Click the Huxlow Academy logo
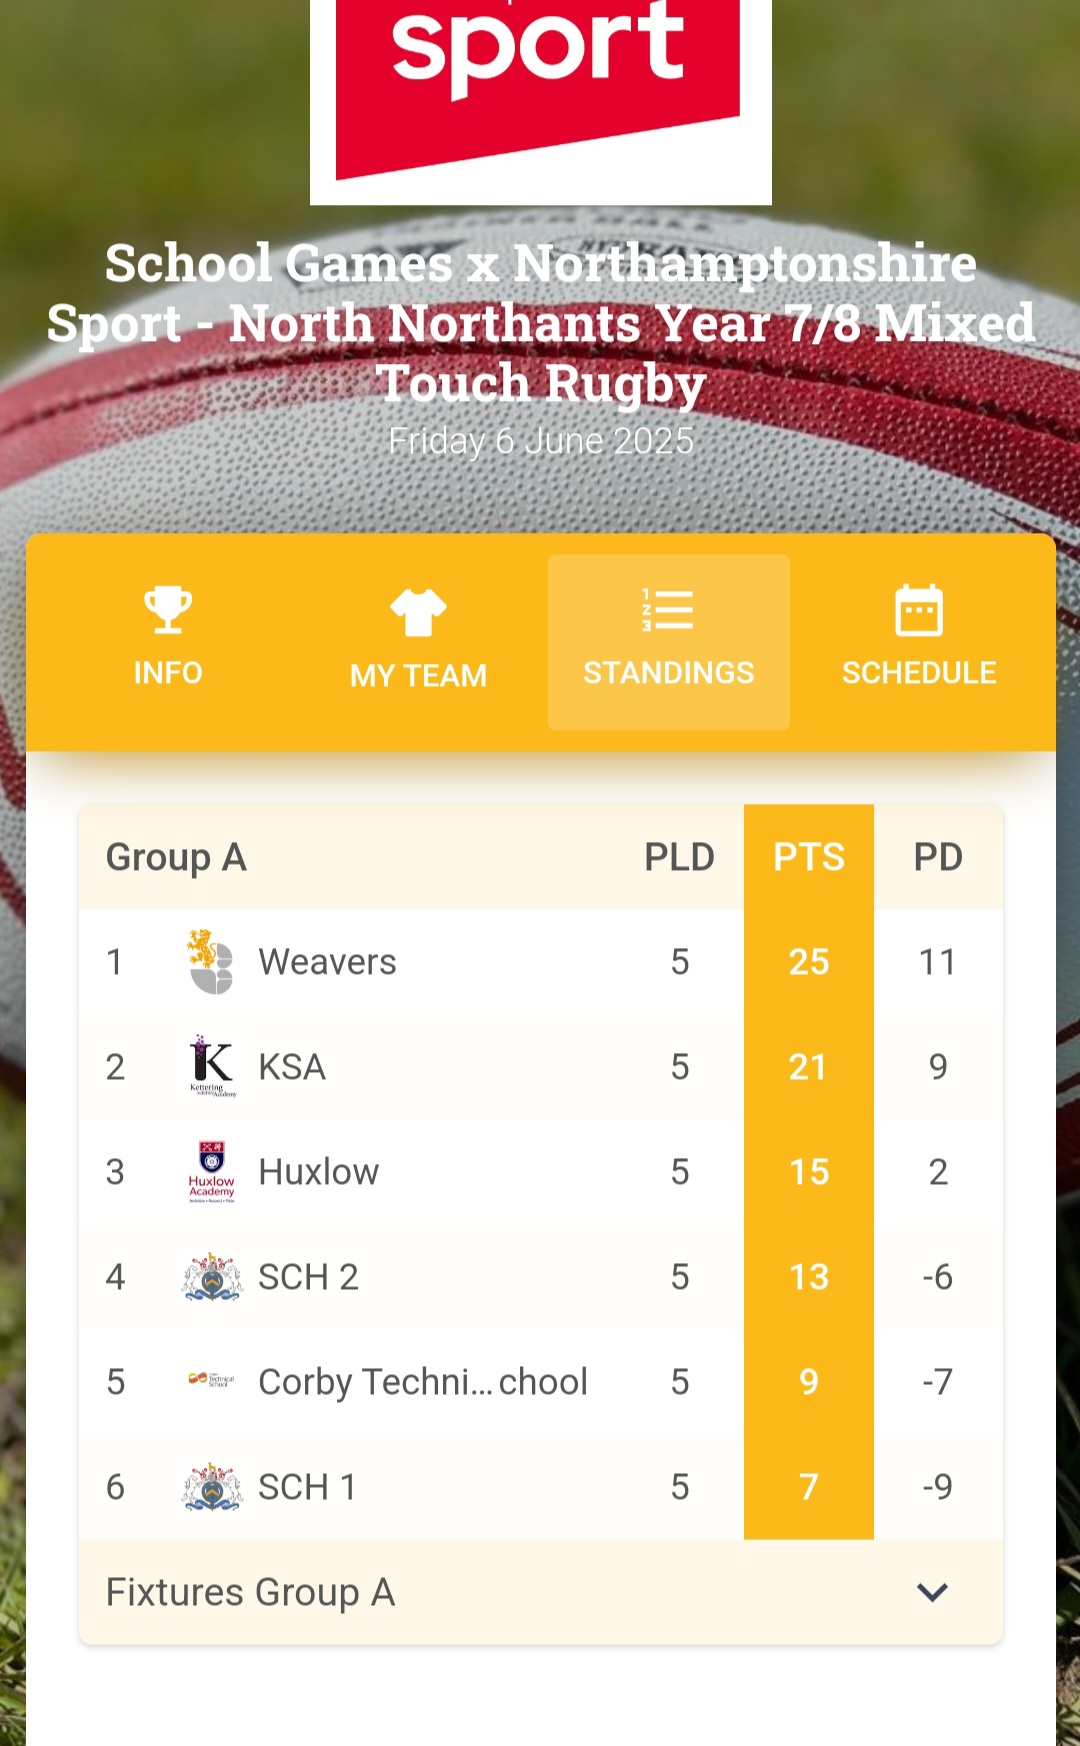The image size is (1080, 1746). pos(212,1171)
